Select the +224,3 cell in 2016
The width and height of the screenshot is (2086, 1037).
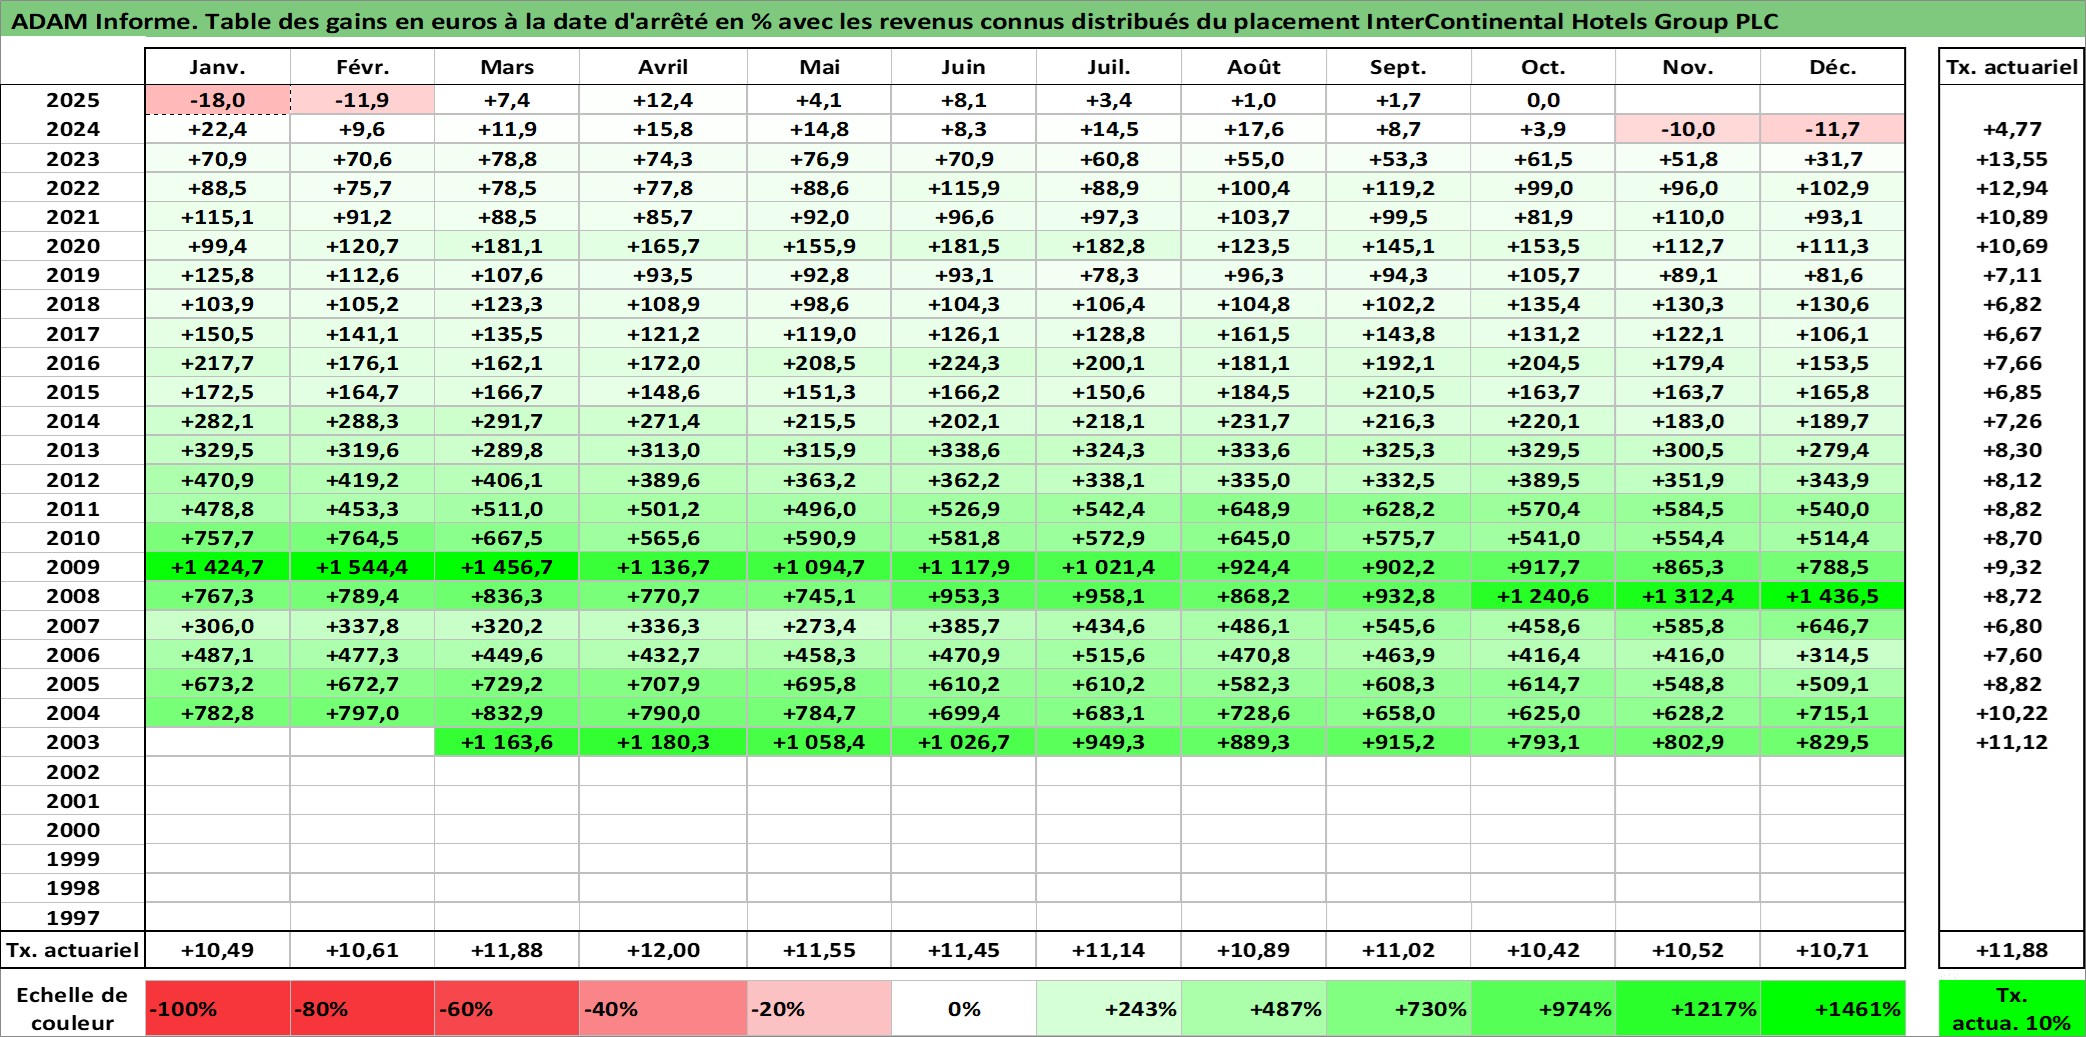[964, 363]
